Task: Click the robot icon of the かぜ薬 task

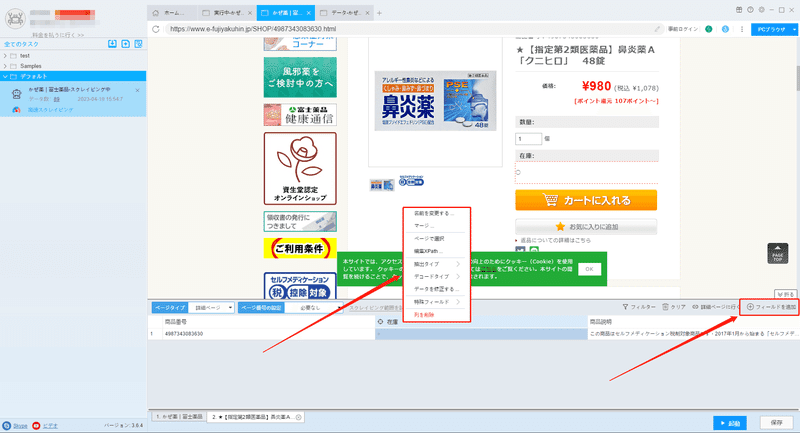Action: [x=17, y=94]
